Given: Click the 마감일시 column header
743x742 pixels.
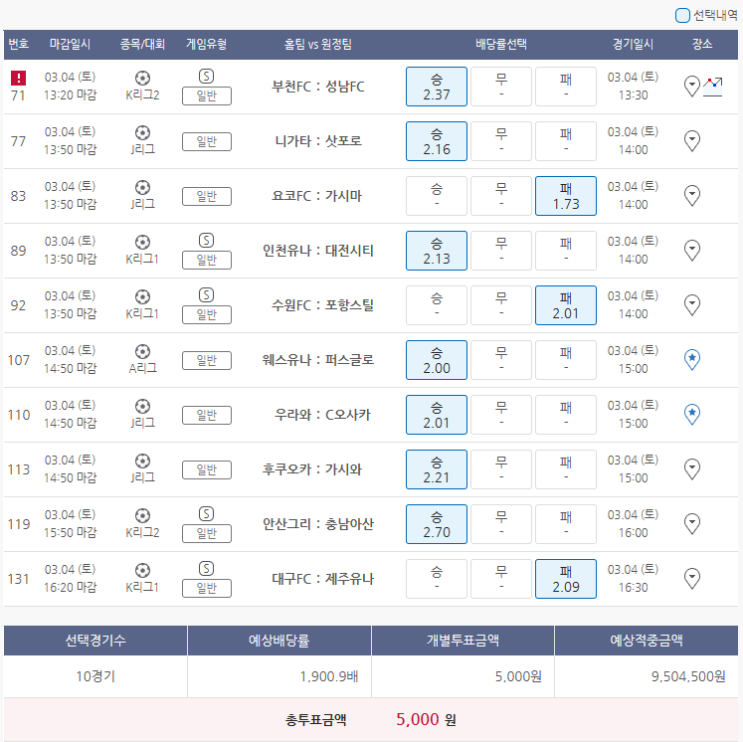Looking at the screenshot, I should pyautogui.click(x=70, y=45).
